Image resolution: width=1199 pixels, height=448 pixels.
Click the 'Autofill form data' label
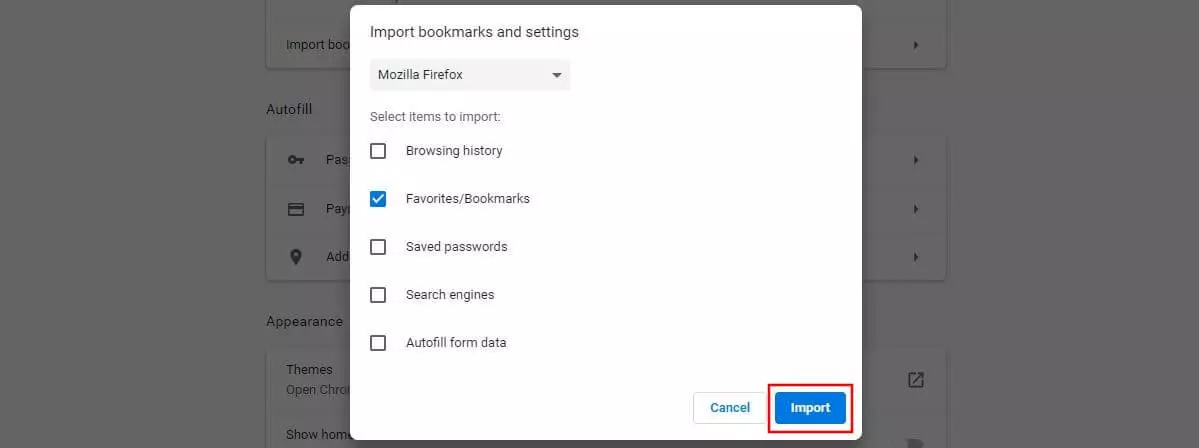(456, 343)
